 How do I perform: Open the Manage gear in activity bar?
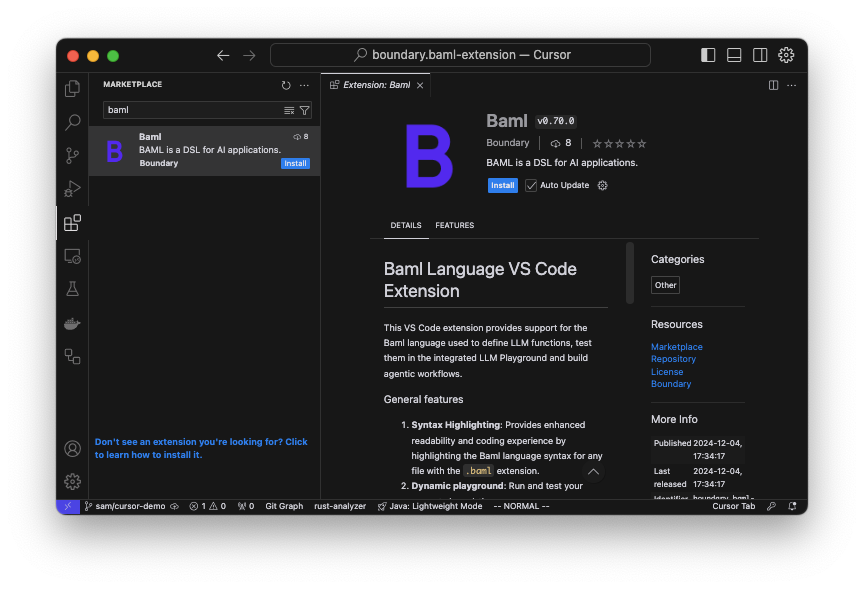[72, 482]
